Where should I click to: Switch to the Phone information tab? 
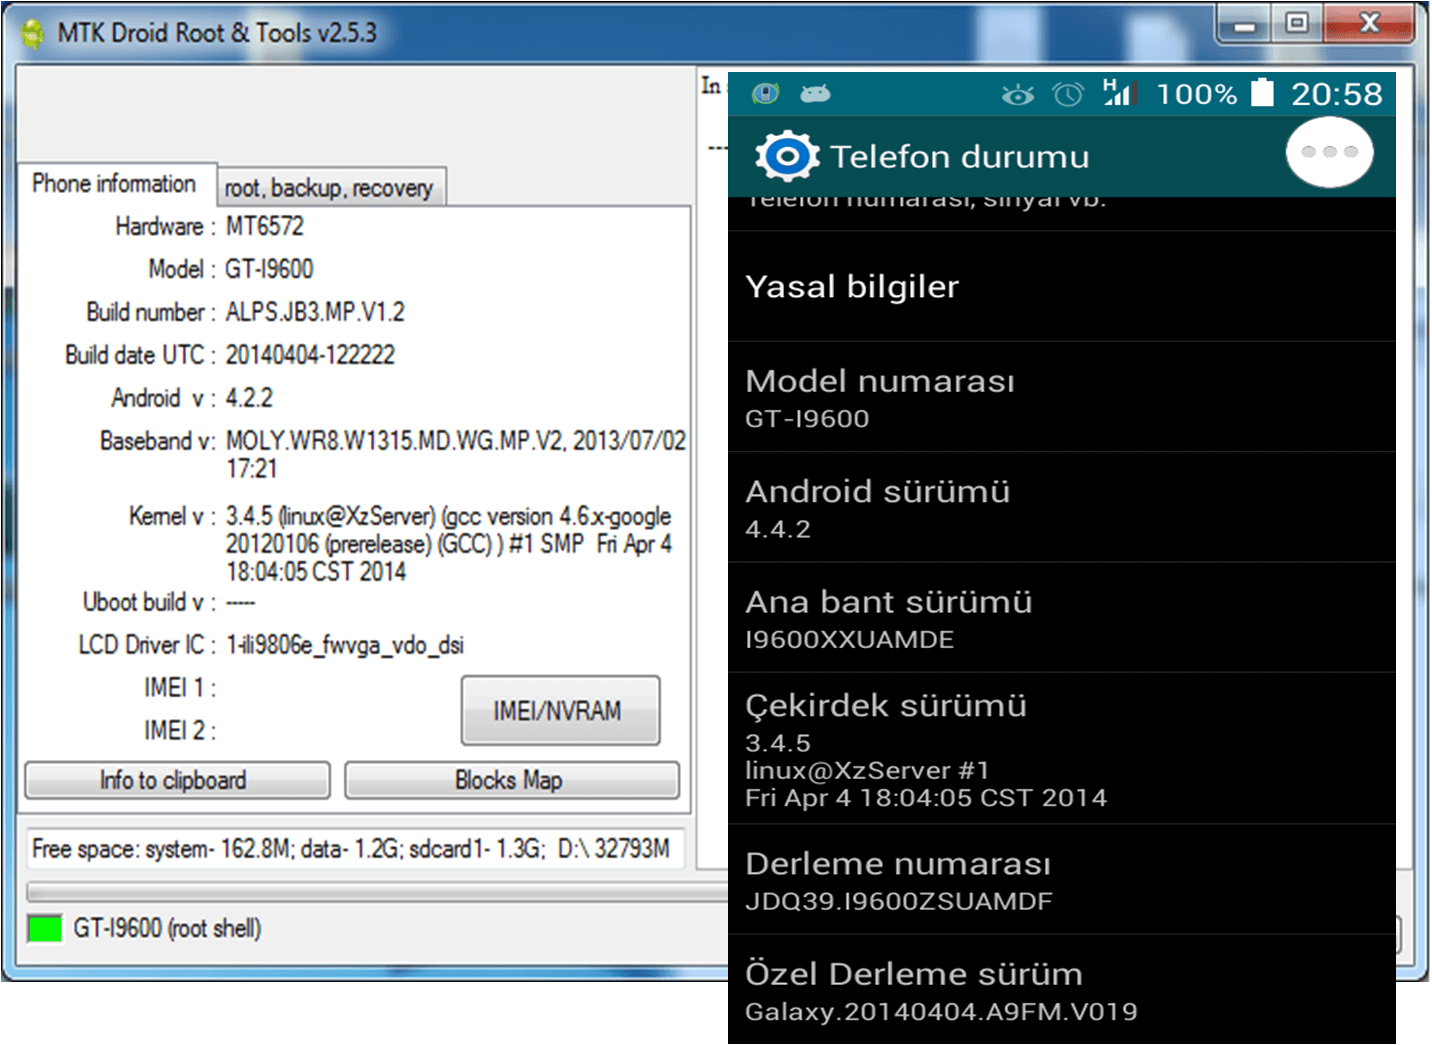114,184
